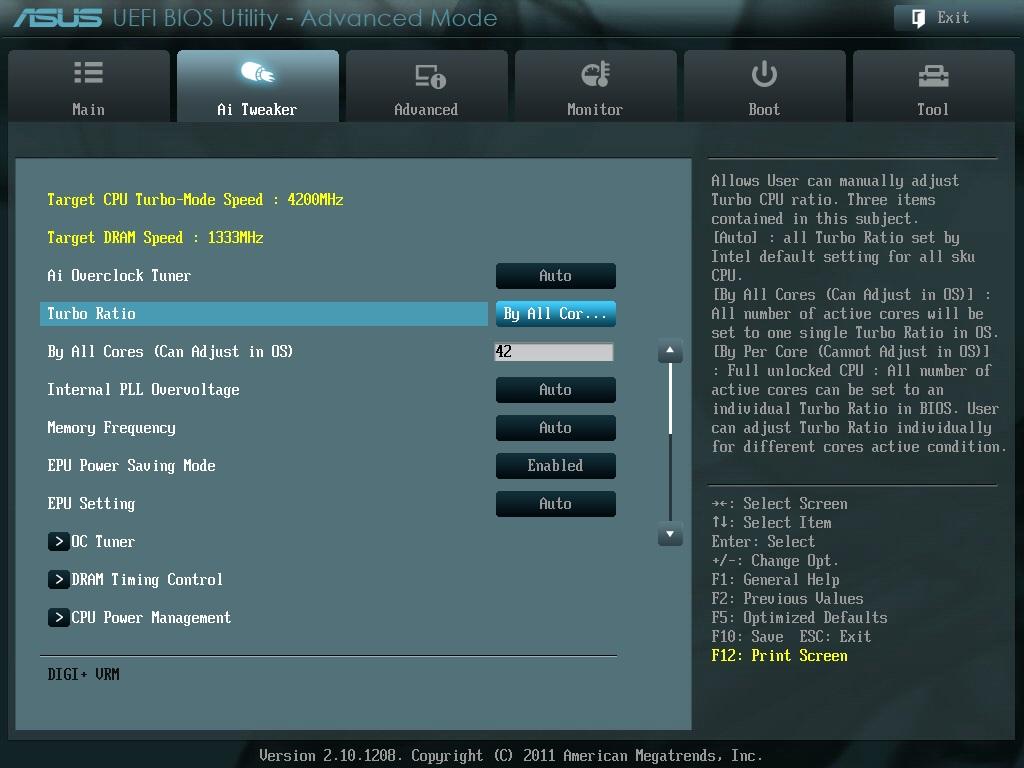Open Internal PLL Overvoltage Auto dropdown
The image size is (1024, 768).
pos(556,390)
